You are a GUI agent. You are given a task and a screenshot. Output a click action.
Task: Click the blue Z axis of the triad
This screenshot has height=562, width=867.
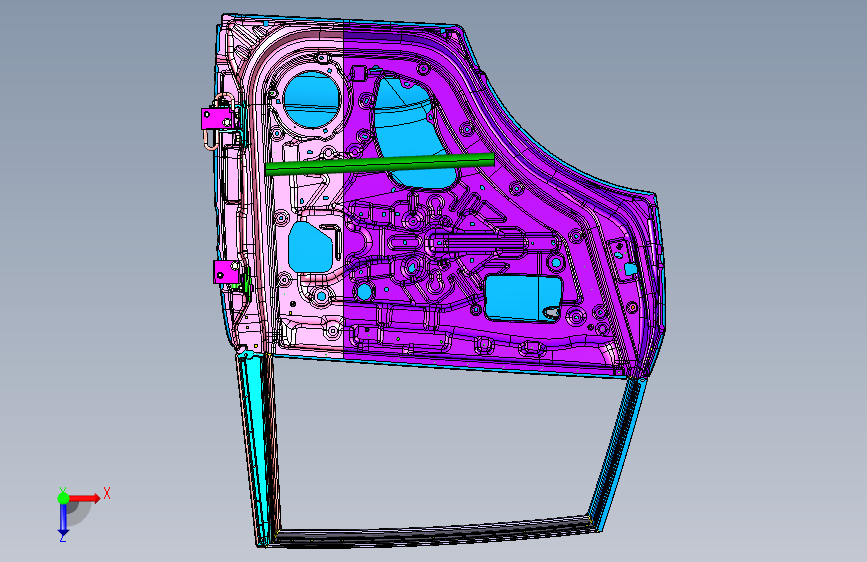tap(63, 520)
